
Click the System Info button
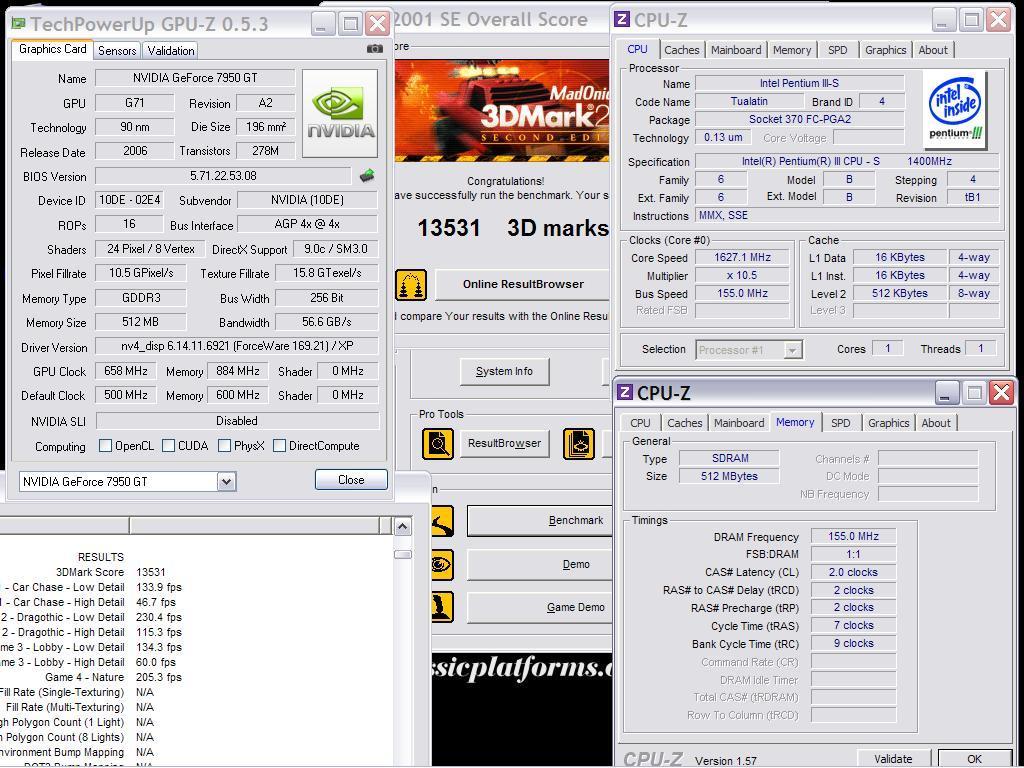click(x=504, y=372)
